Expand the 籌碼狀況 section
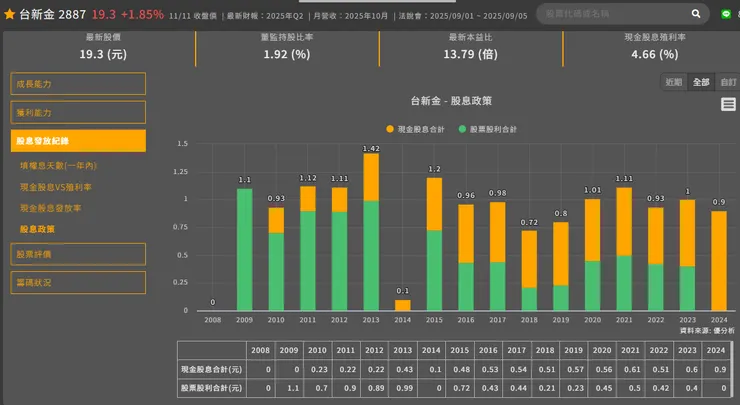The height and width of the screenshot is (405, 740). pyautogui.click(x=78, y=282)
